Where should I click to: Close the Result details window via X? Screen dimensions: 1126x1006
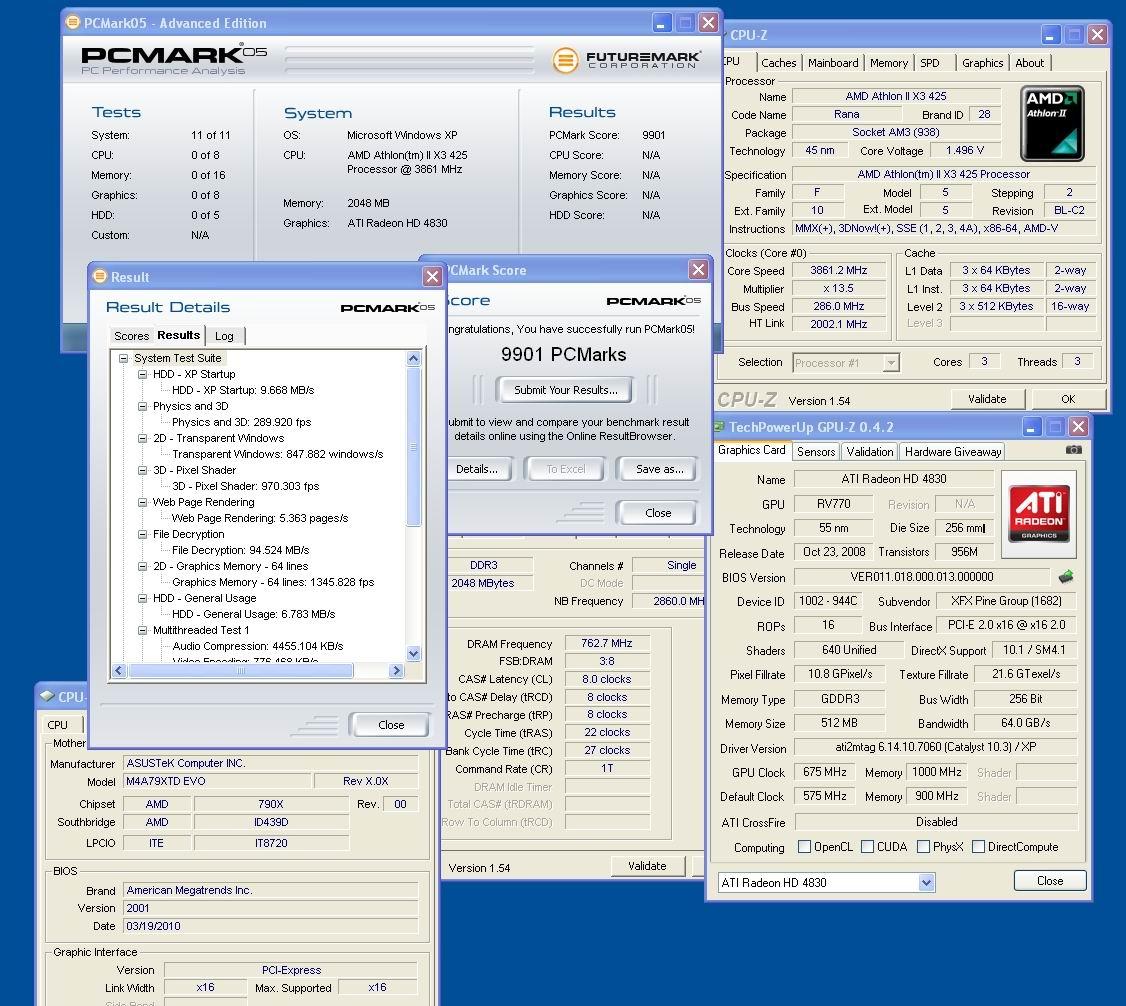click(x=432, y=276)
